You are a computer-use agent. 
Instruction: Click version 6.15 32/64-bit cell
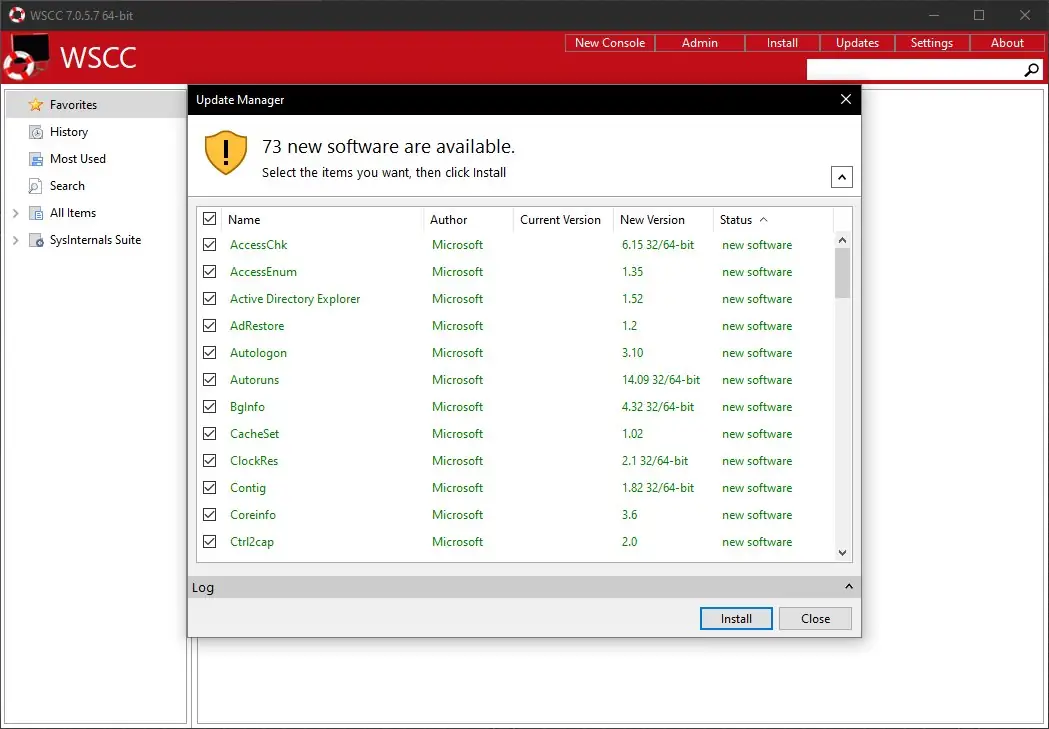(x=658, y=245)
